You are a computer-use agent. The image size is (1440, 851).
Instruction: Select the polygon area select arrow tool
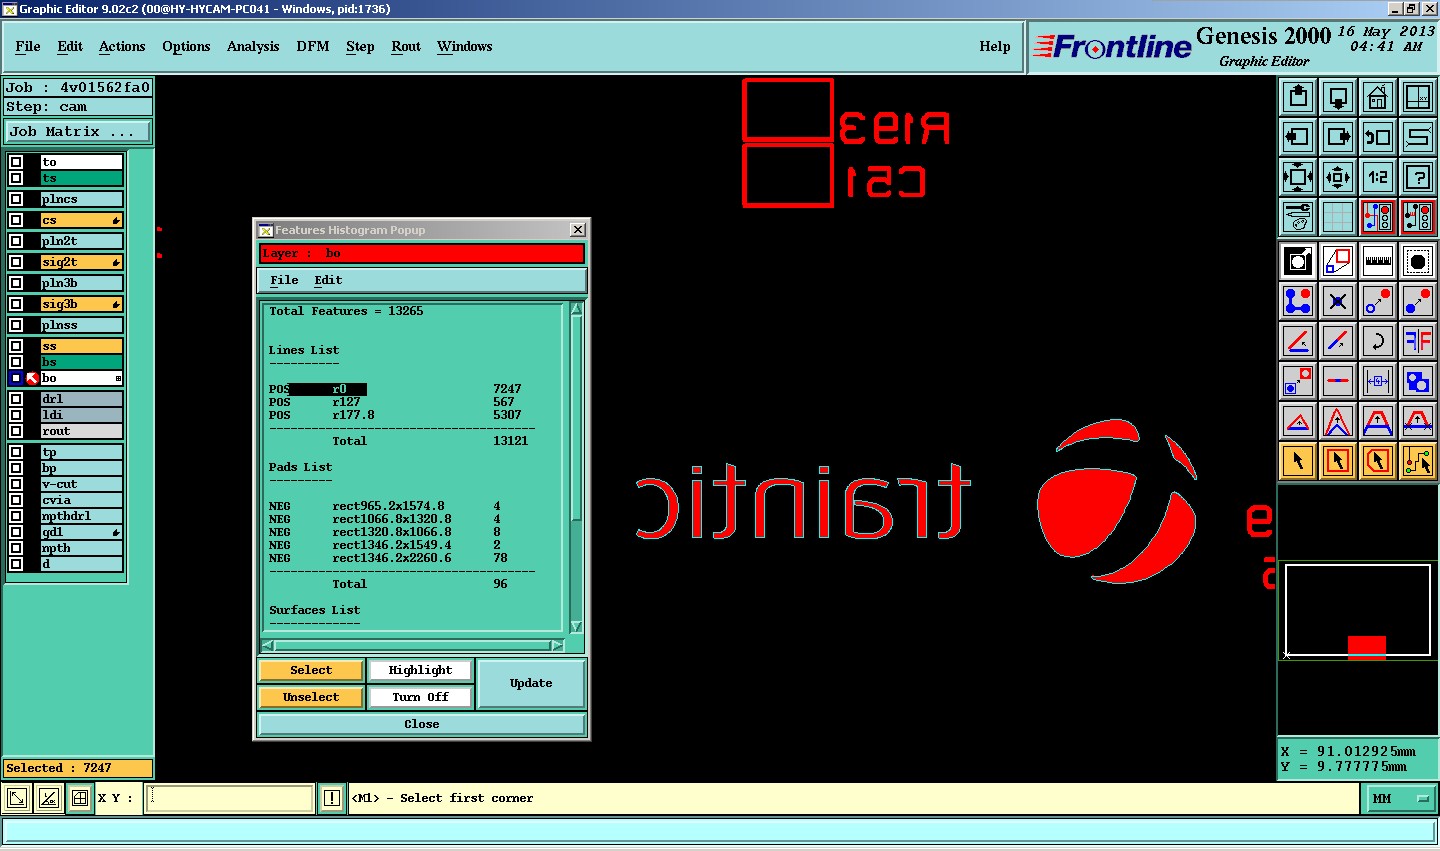click(x=1378, y=461)
